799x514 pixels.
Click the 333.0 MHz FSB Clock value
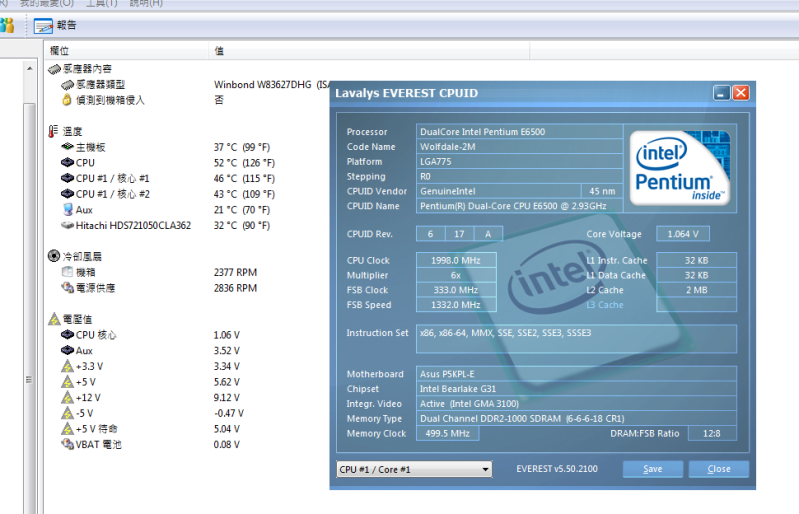456,290
